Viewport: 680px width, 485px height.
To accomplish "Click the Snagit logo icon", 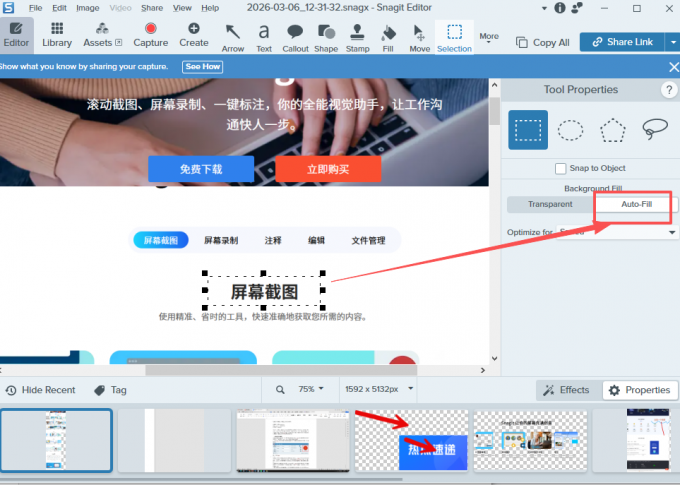I will pos(8,7).
